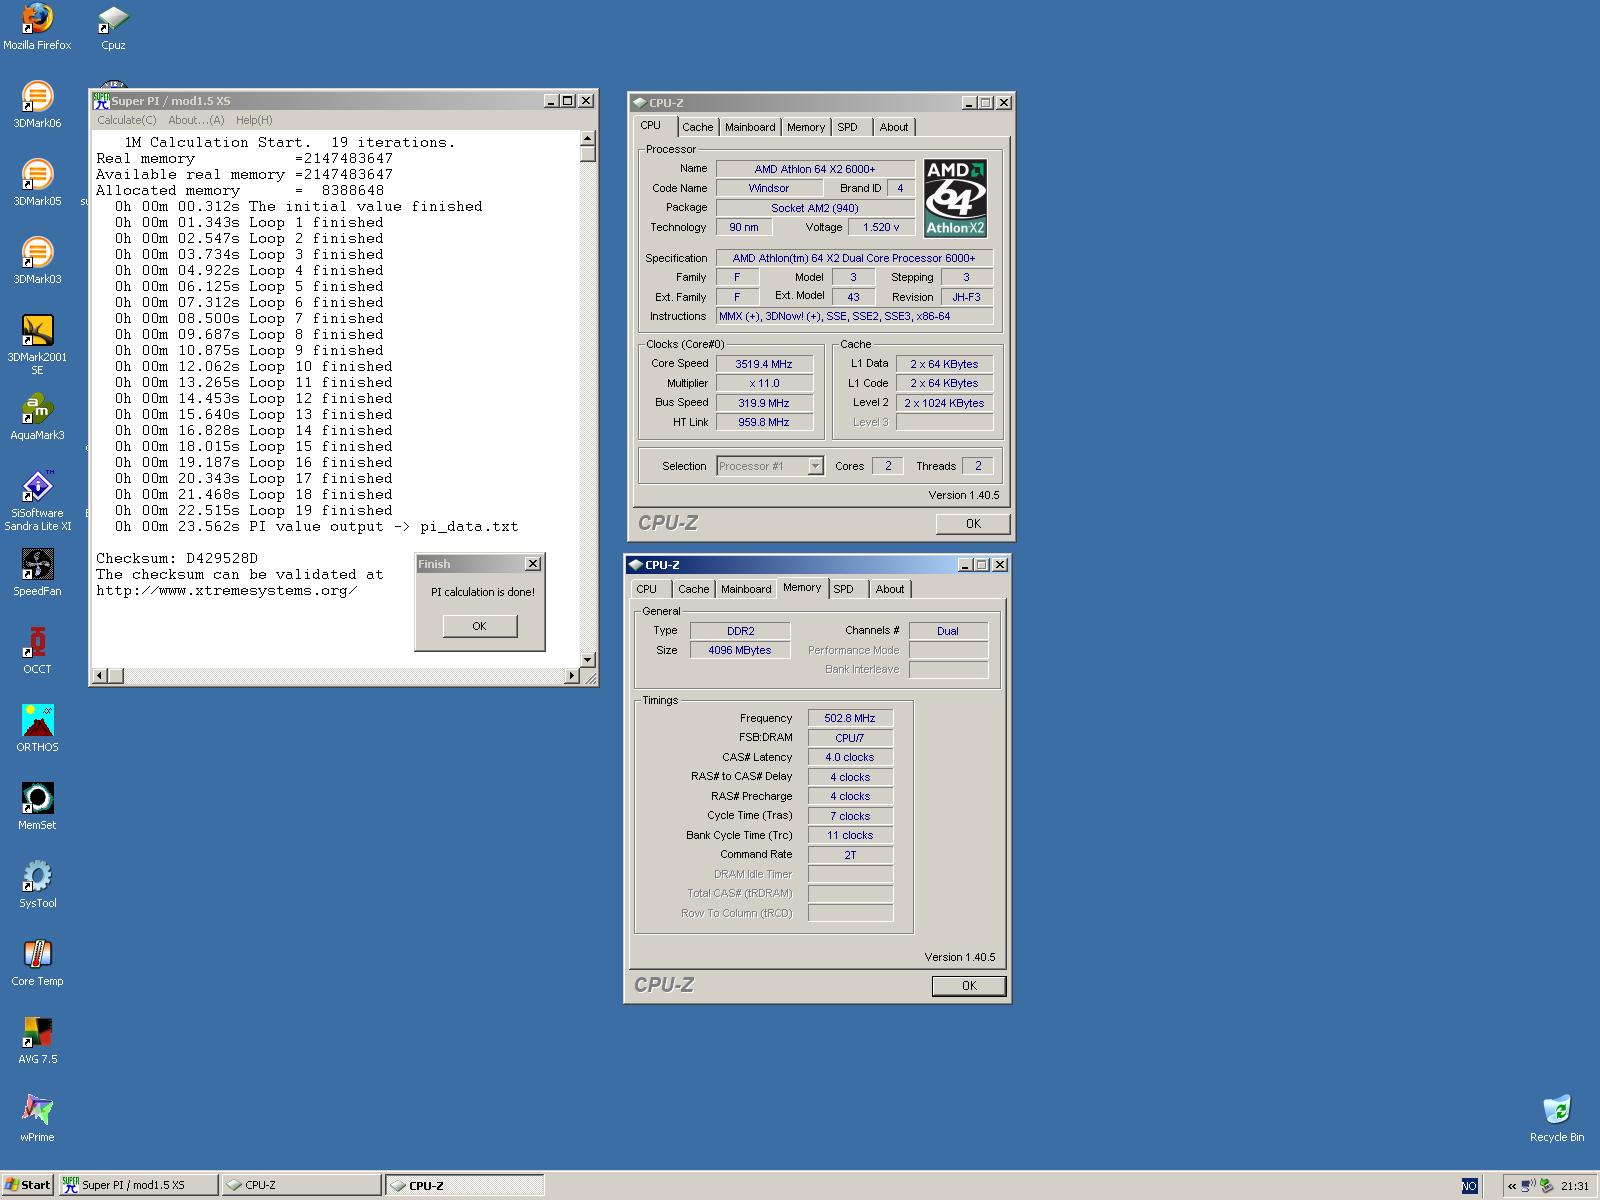This screenshot has width=1600, height=1200.
Task: Switch to CPU tab in lower CPU-Z window
Action: click(647, 589)
